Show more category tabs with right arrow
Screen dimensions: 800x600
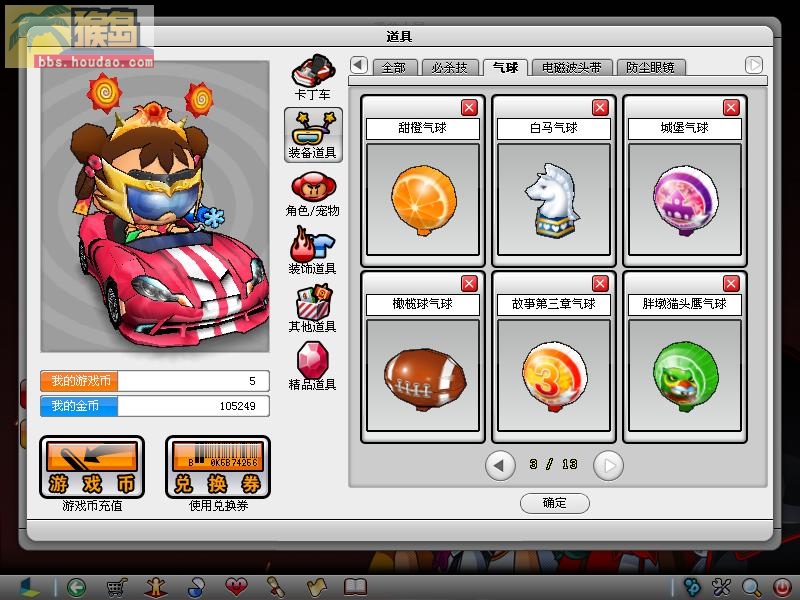point(754,65)
